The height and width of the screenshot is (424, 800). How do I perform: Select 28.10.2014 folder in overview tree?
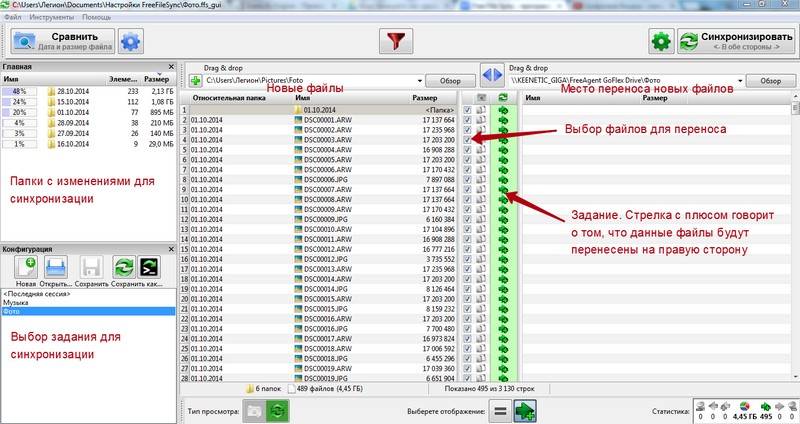tap(88, 91)
